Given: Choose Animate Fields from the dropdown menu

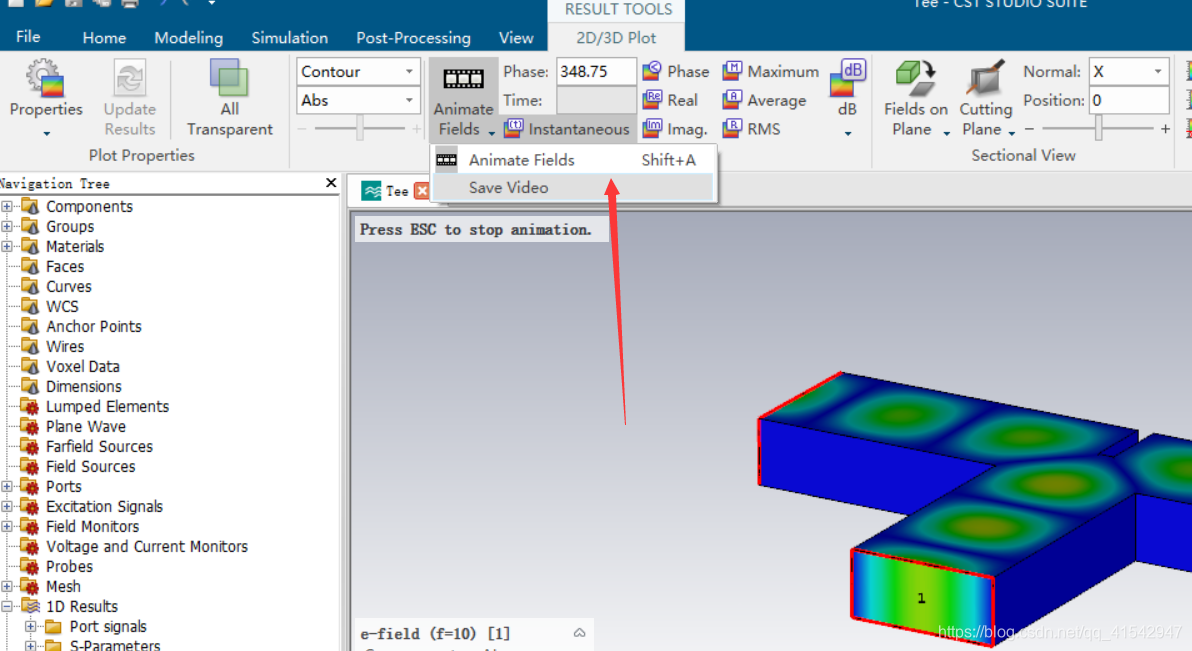Looking at the screenshot, I should click(573, 160).
